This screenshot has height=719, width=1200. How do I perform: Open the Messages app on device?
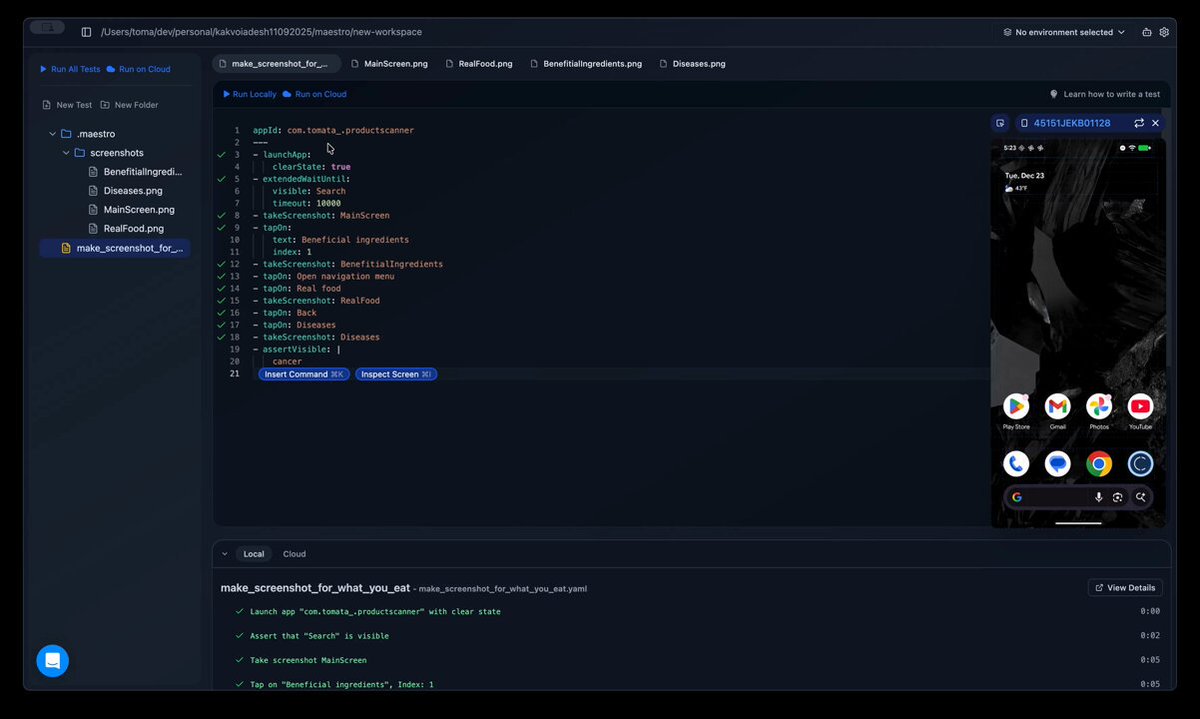(1058, 463)
